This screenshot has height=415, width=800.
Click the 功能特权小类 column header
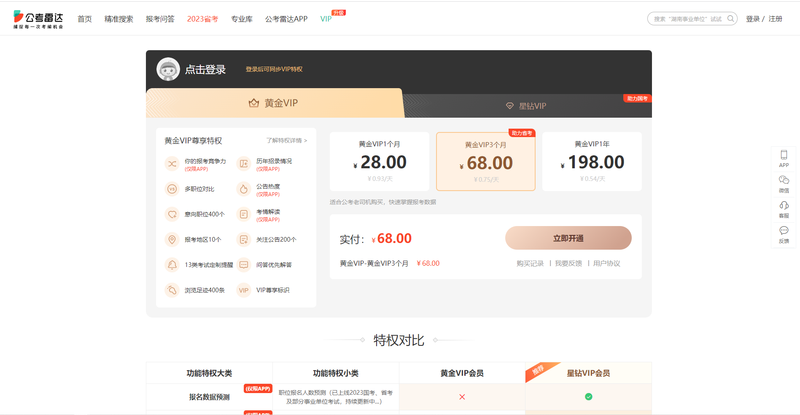(336, 373)
